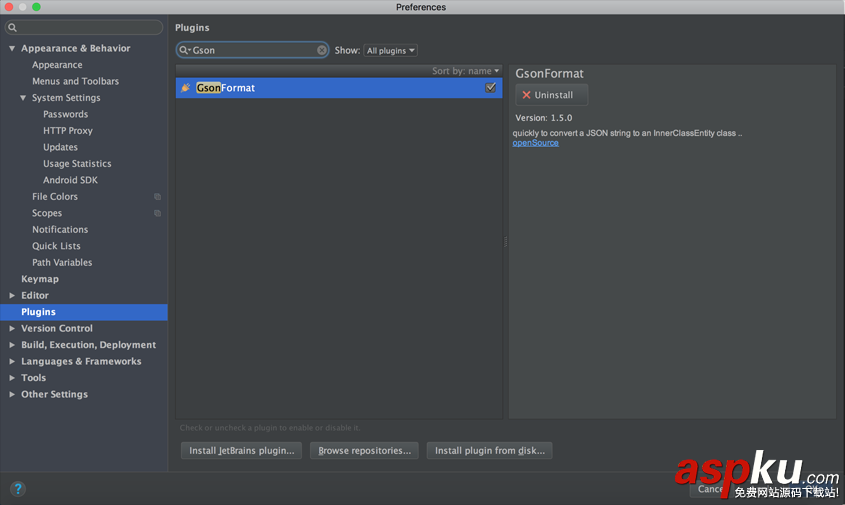Clear the plugin search field text
Screen dimensions: 845x505
(x=322, y=50)
